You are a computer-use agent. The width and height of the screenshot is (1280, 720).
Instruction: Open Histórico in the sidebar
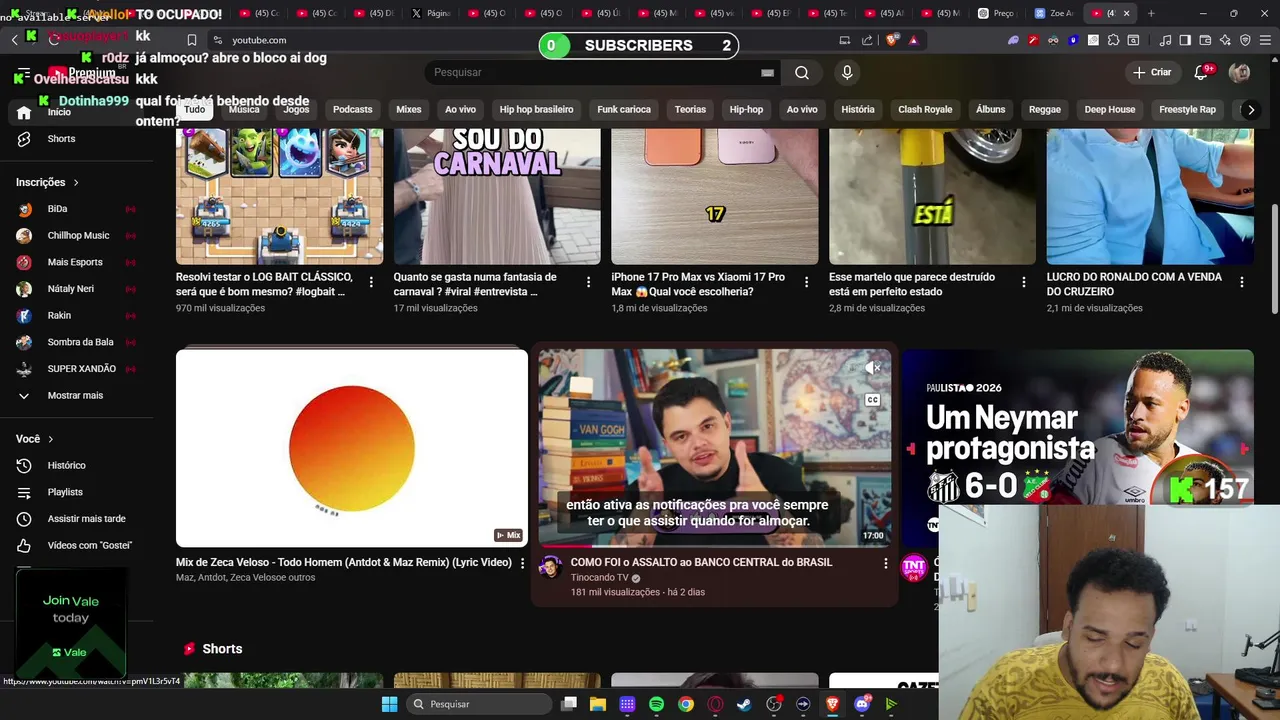(66, 465)
